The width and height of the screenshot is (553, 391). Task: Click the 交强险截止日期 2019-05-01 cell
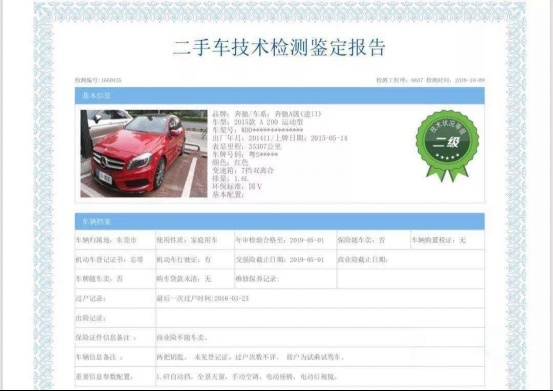[x=285, y=259]
